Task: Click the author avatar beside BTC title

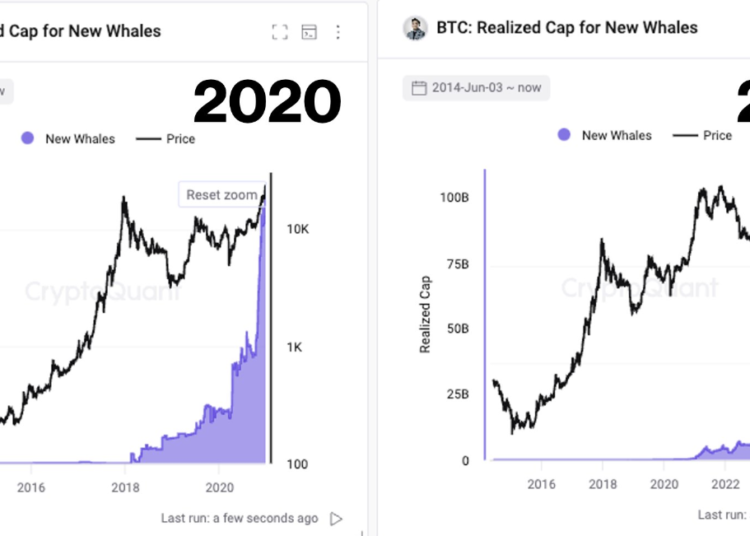Action: [x=415, y=28]
